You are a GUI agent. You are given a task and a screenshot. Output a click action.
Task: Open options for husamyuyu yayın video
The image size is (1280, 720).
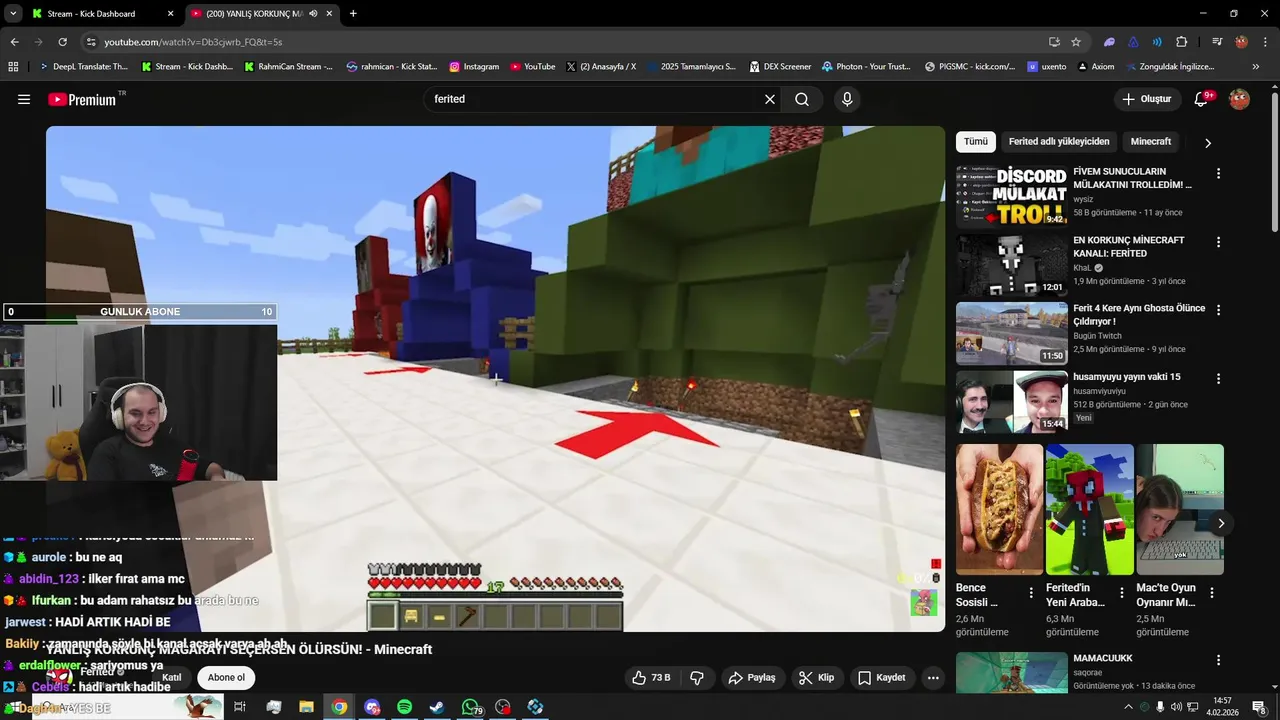point(1218,378)
